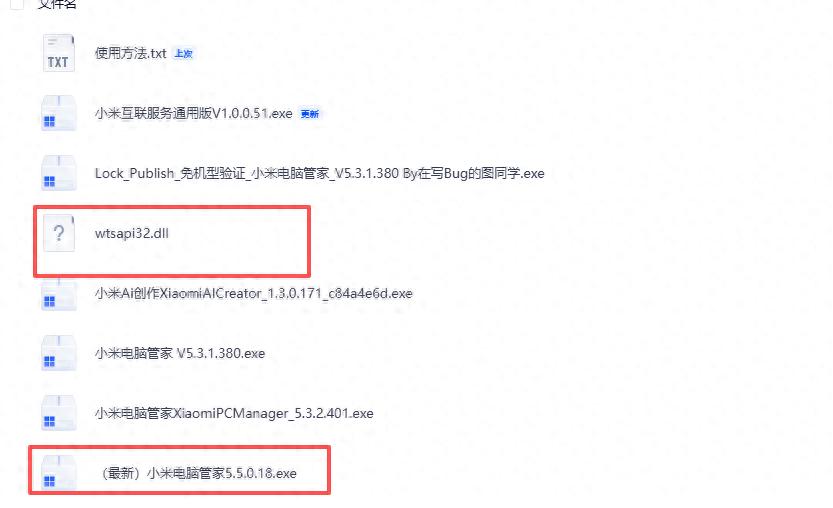The width and height of the screenshot is (833, 508).
Task: Click the exe icon for 小米Ai创作XiaomiAICreator
Action: (x=58, y=293)
